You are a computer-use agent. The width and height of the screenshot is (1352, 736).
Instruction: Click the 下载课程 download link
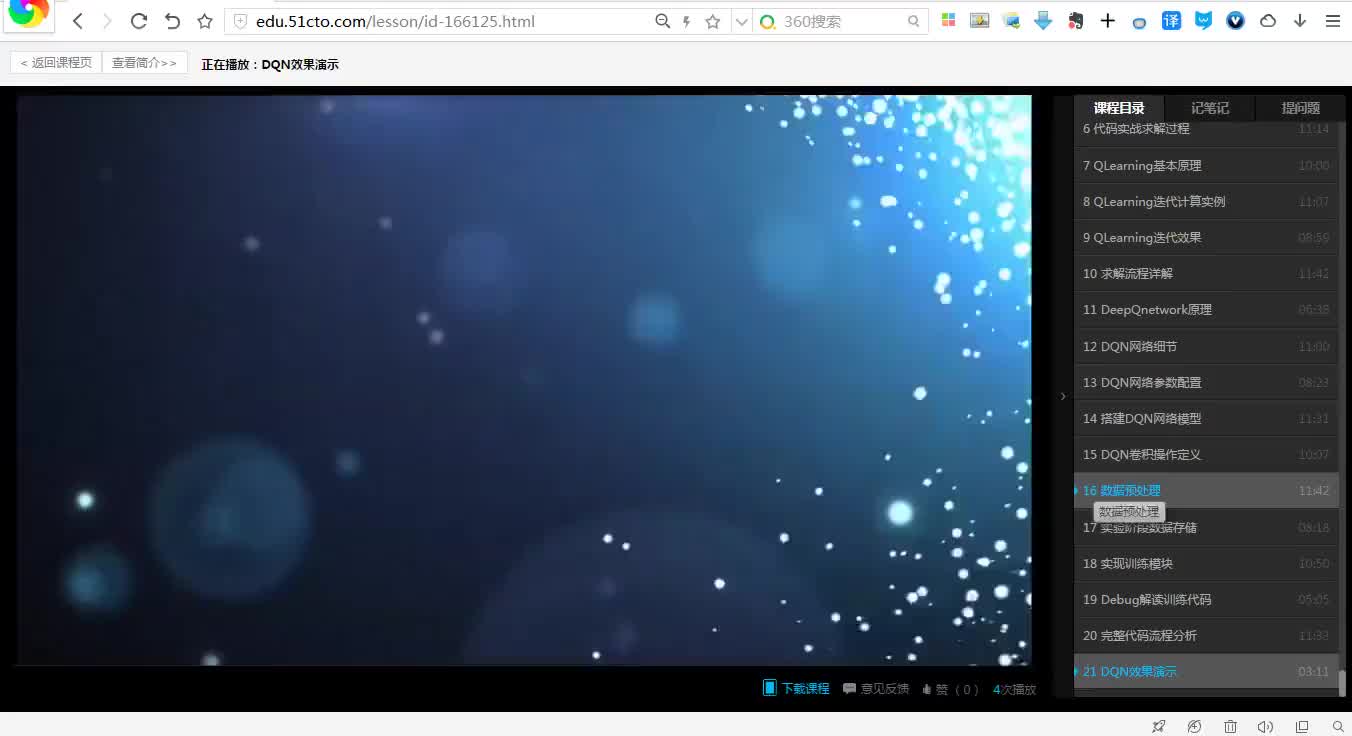click(x=796, y=688)
